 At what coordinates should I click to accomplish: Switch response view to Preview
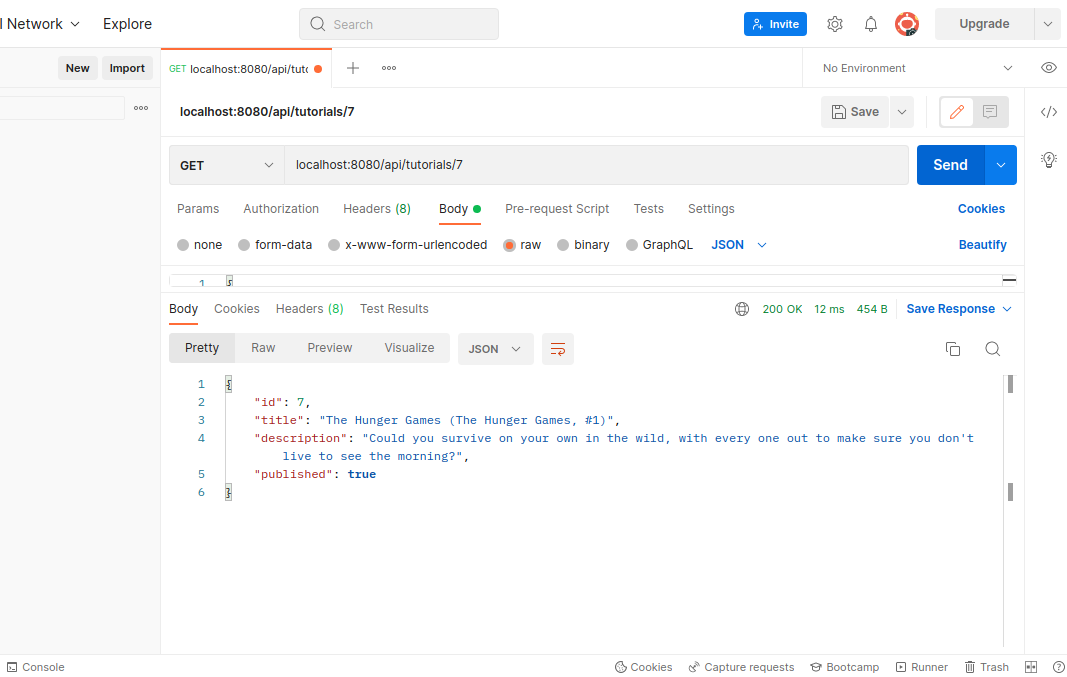pos(329,348)
